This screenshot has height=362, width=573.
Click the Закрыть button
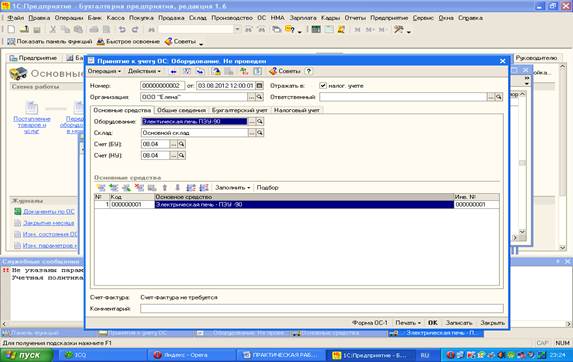492,323
